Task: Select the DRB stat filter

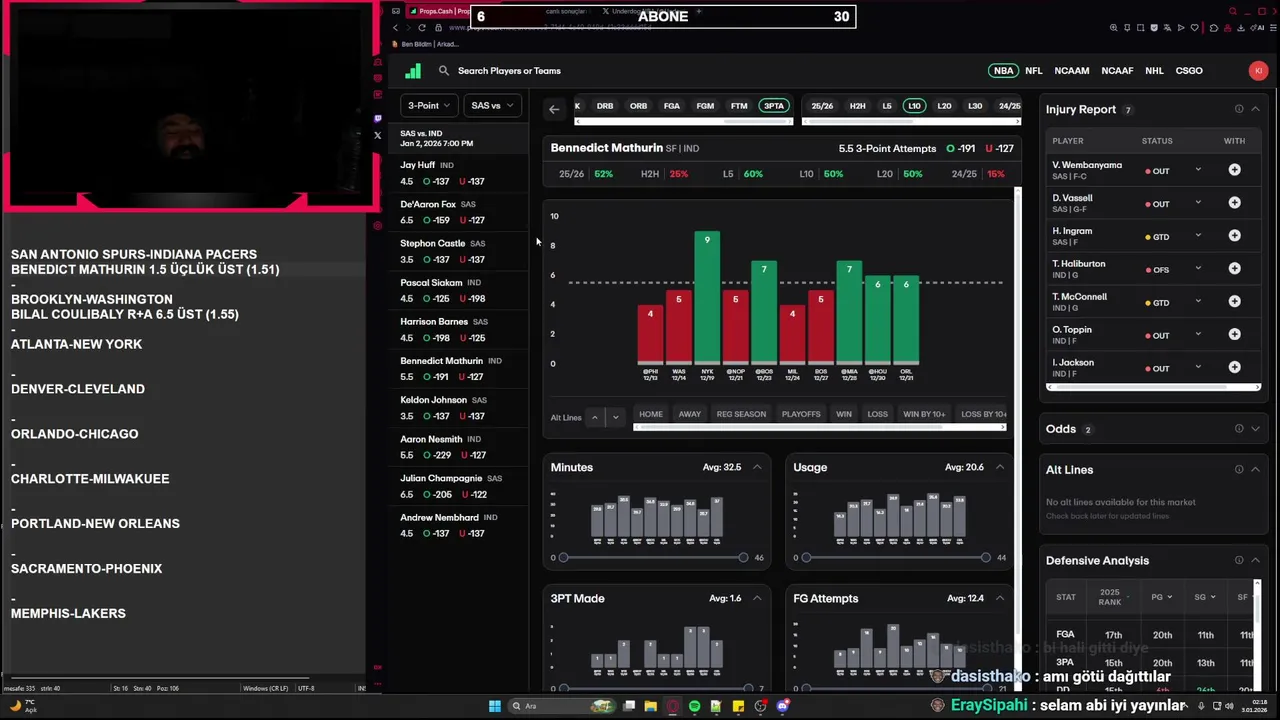Action: pos(605,106)
